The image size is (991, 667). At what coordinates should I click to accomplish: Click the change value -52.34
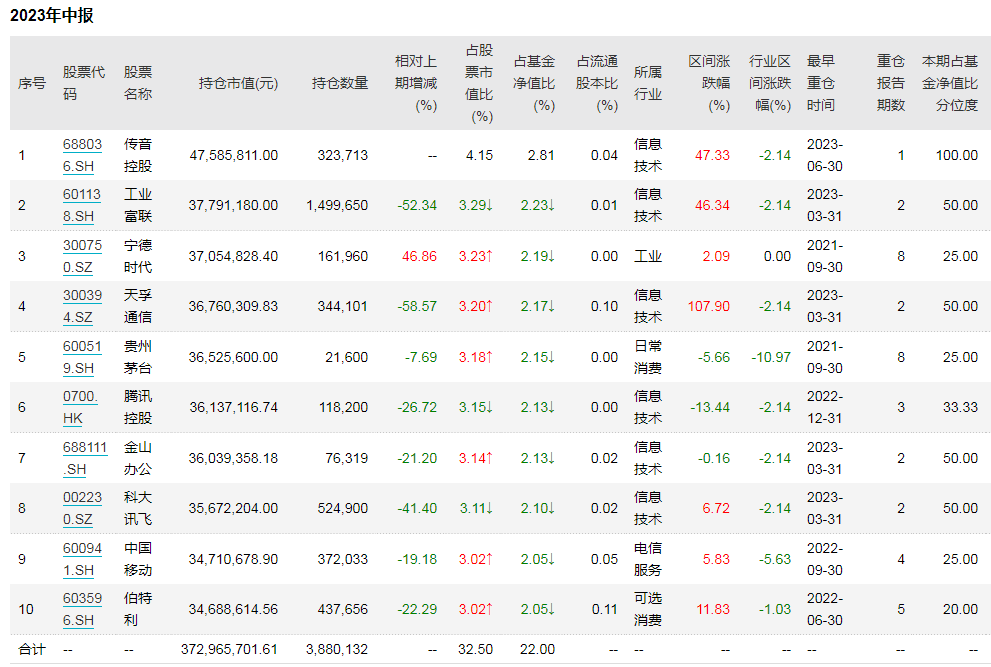point(417,205)
